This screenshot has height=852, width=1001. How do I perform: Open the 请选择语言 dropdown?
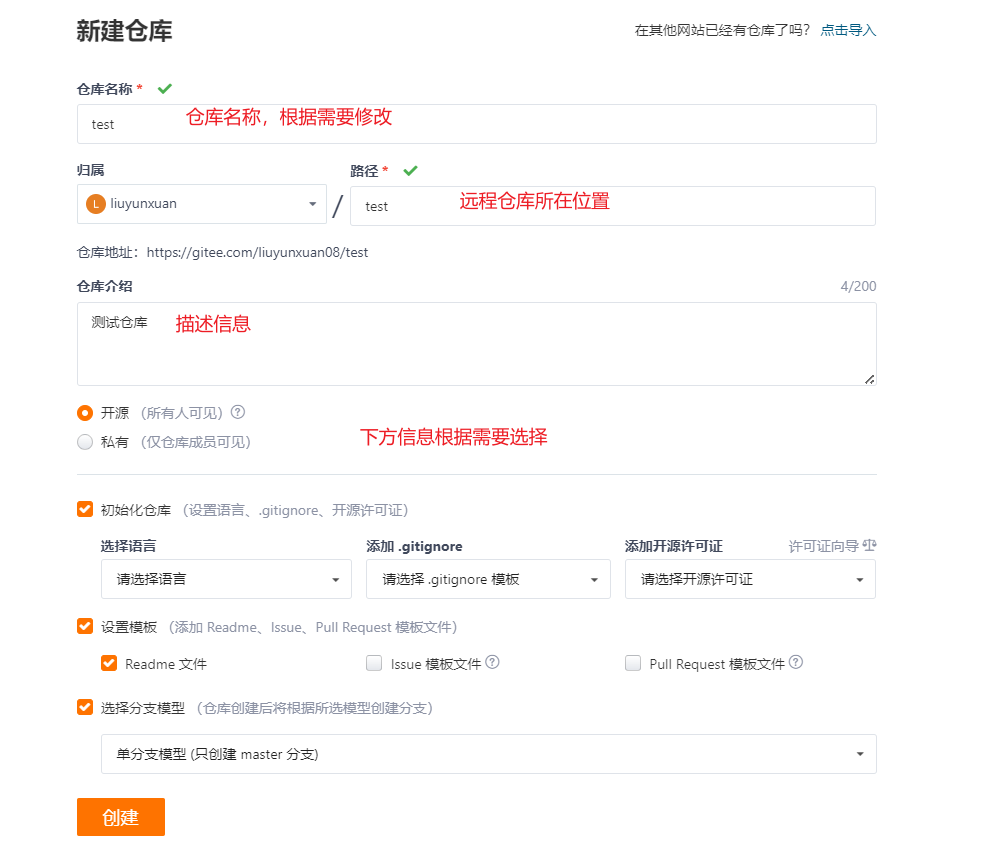click(x=226, y=579)
